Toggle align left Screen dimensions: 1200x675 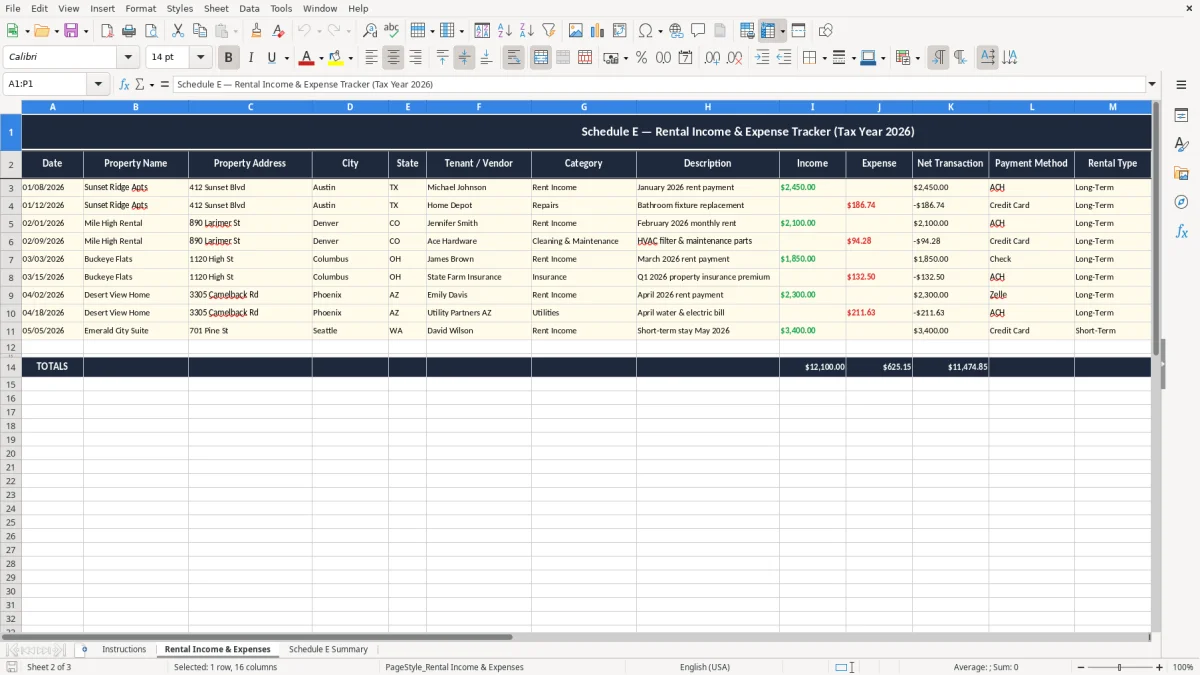click(371, 58)
